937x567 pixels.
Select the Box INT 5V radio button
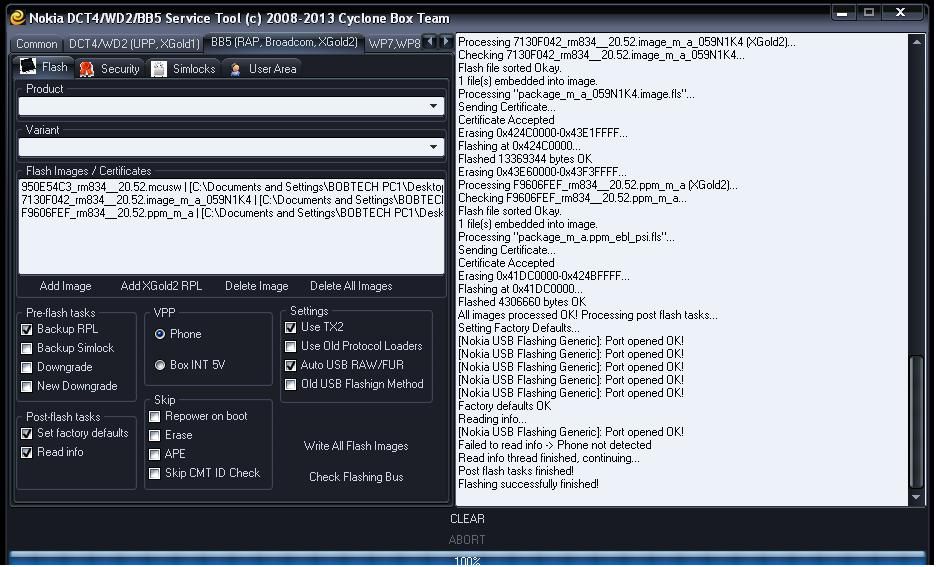[x=160, y=365]
